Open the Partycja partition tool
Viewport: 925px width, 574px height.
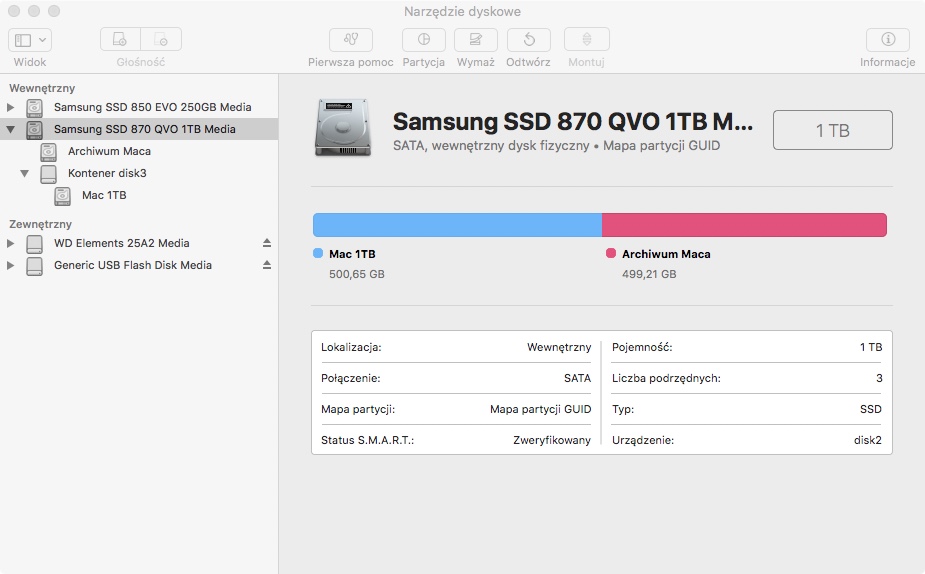(x=424, y=40)
